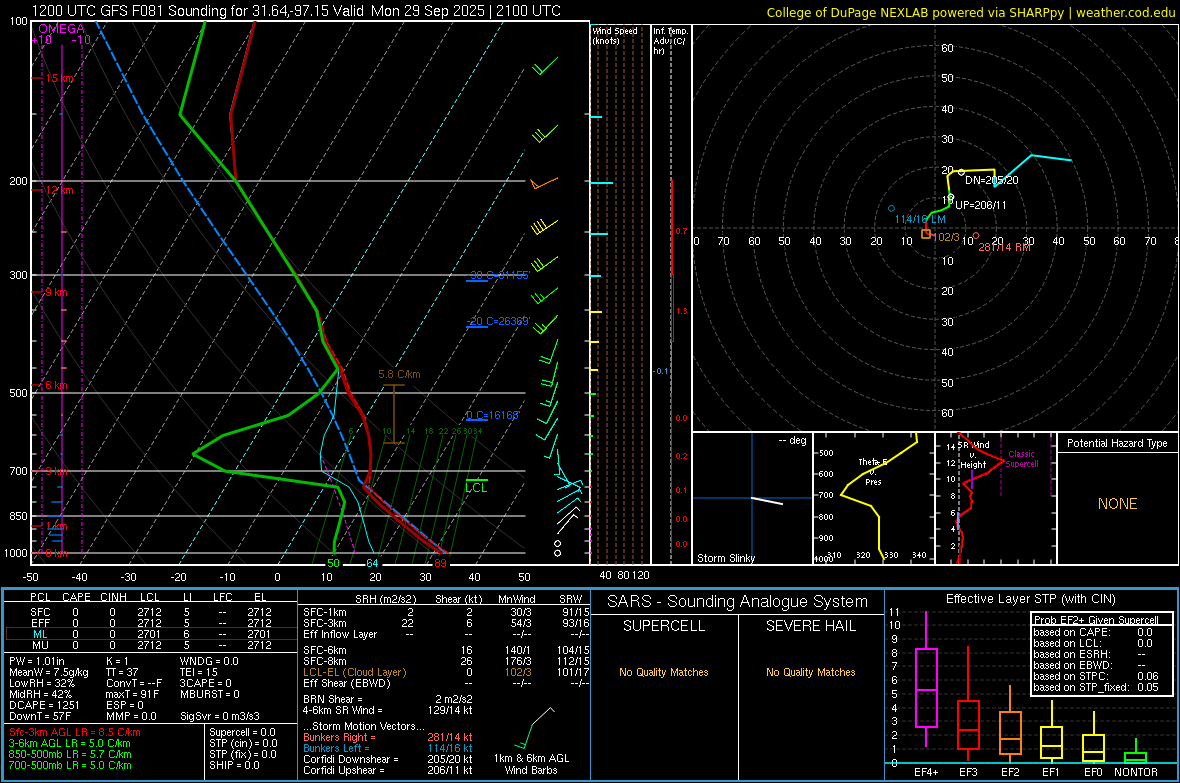Click the Storm Slinky panel label
This screenshot has width=1180, height=783.
coord(725,558)
